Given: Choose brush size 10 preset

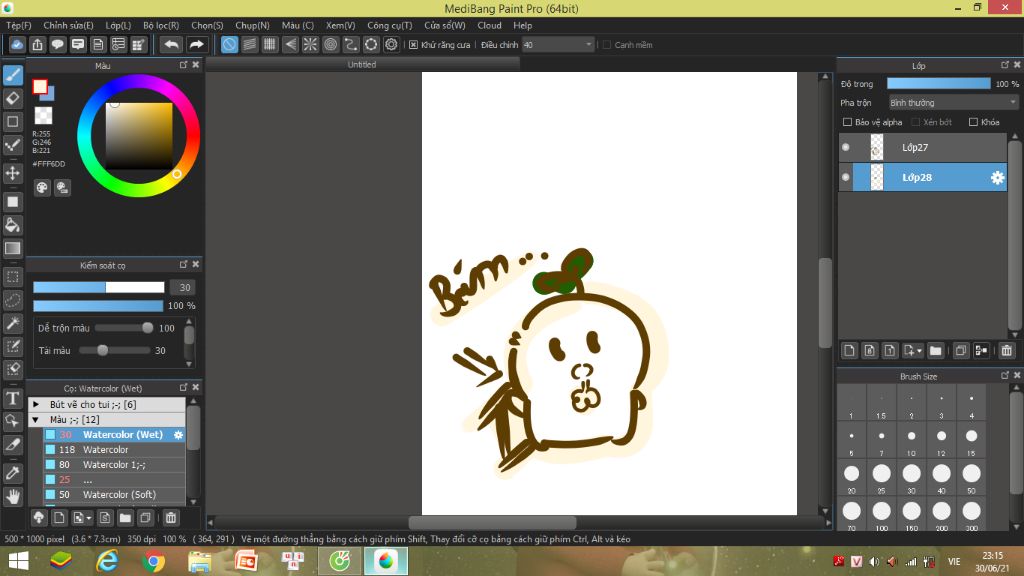Looking at the screenshot, I should click(911, 440).
